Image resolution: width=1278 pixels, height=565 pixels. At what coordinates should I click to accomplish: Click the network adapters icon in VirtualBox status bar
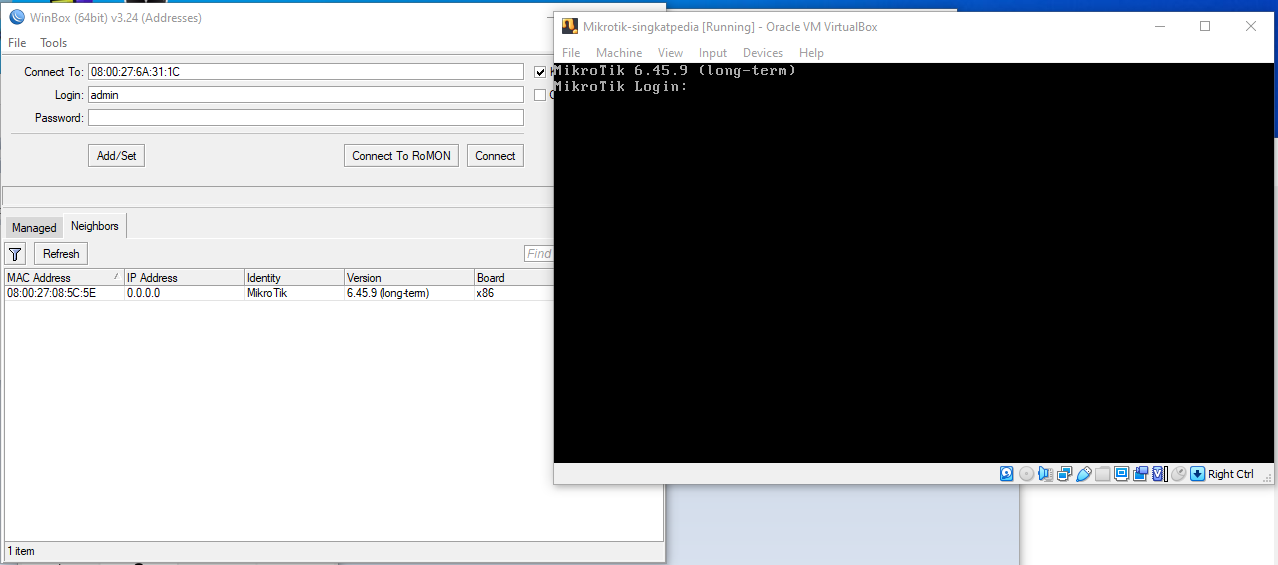(x=1064, y=474)
